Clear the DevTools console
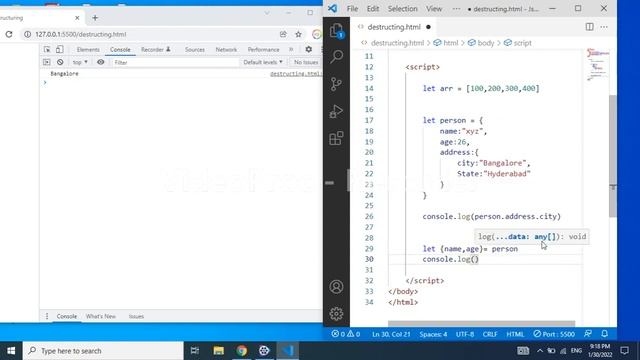The height and width of the screenshot is (360, 640). [60, 62]
